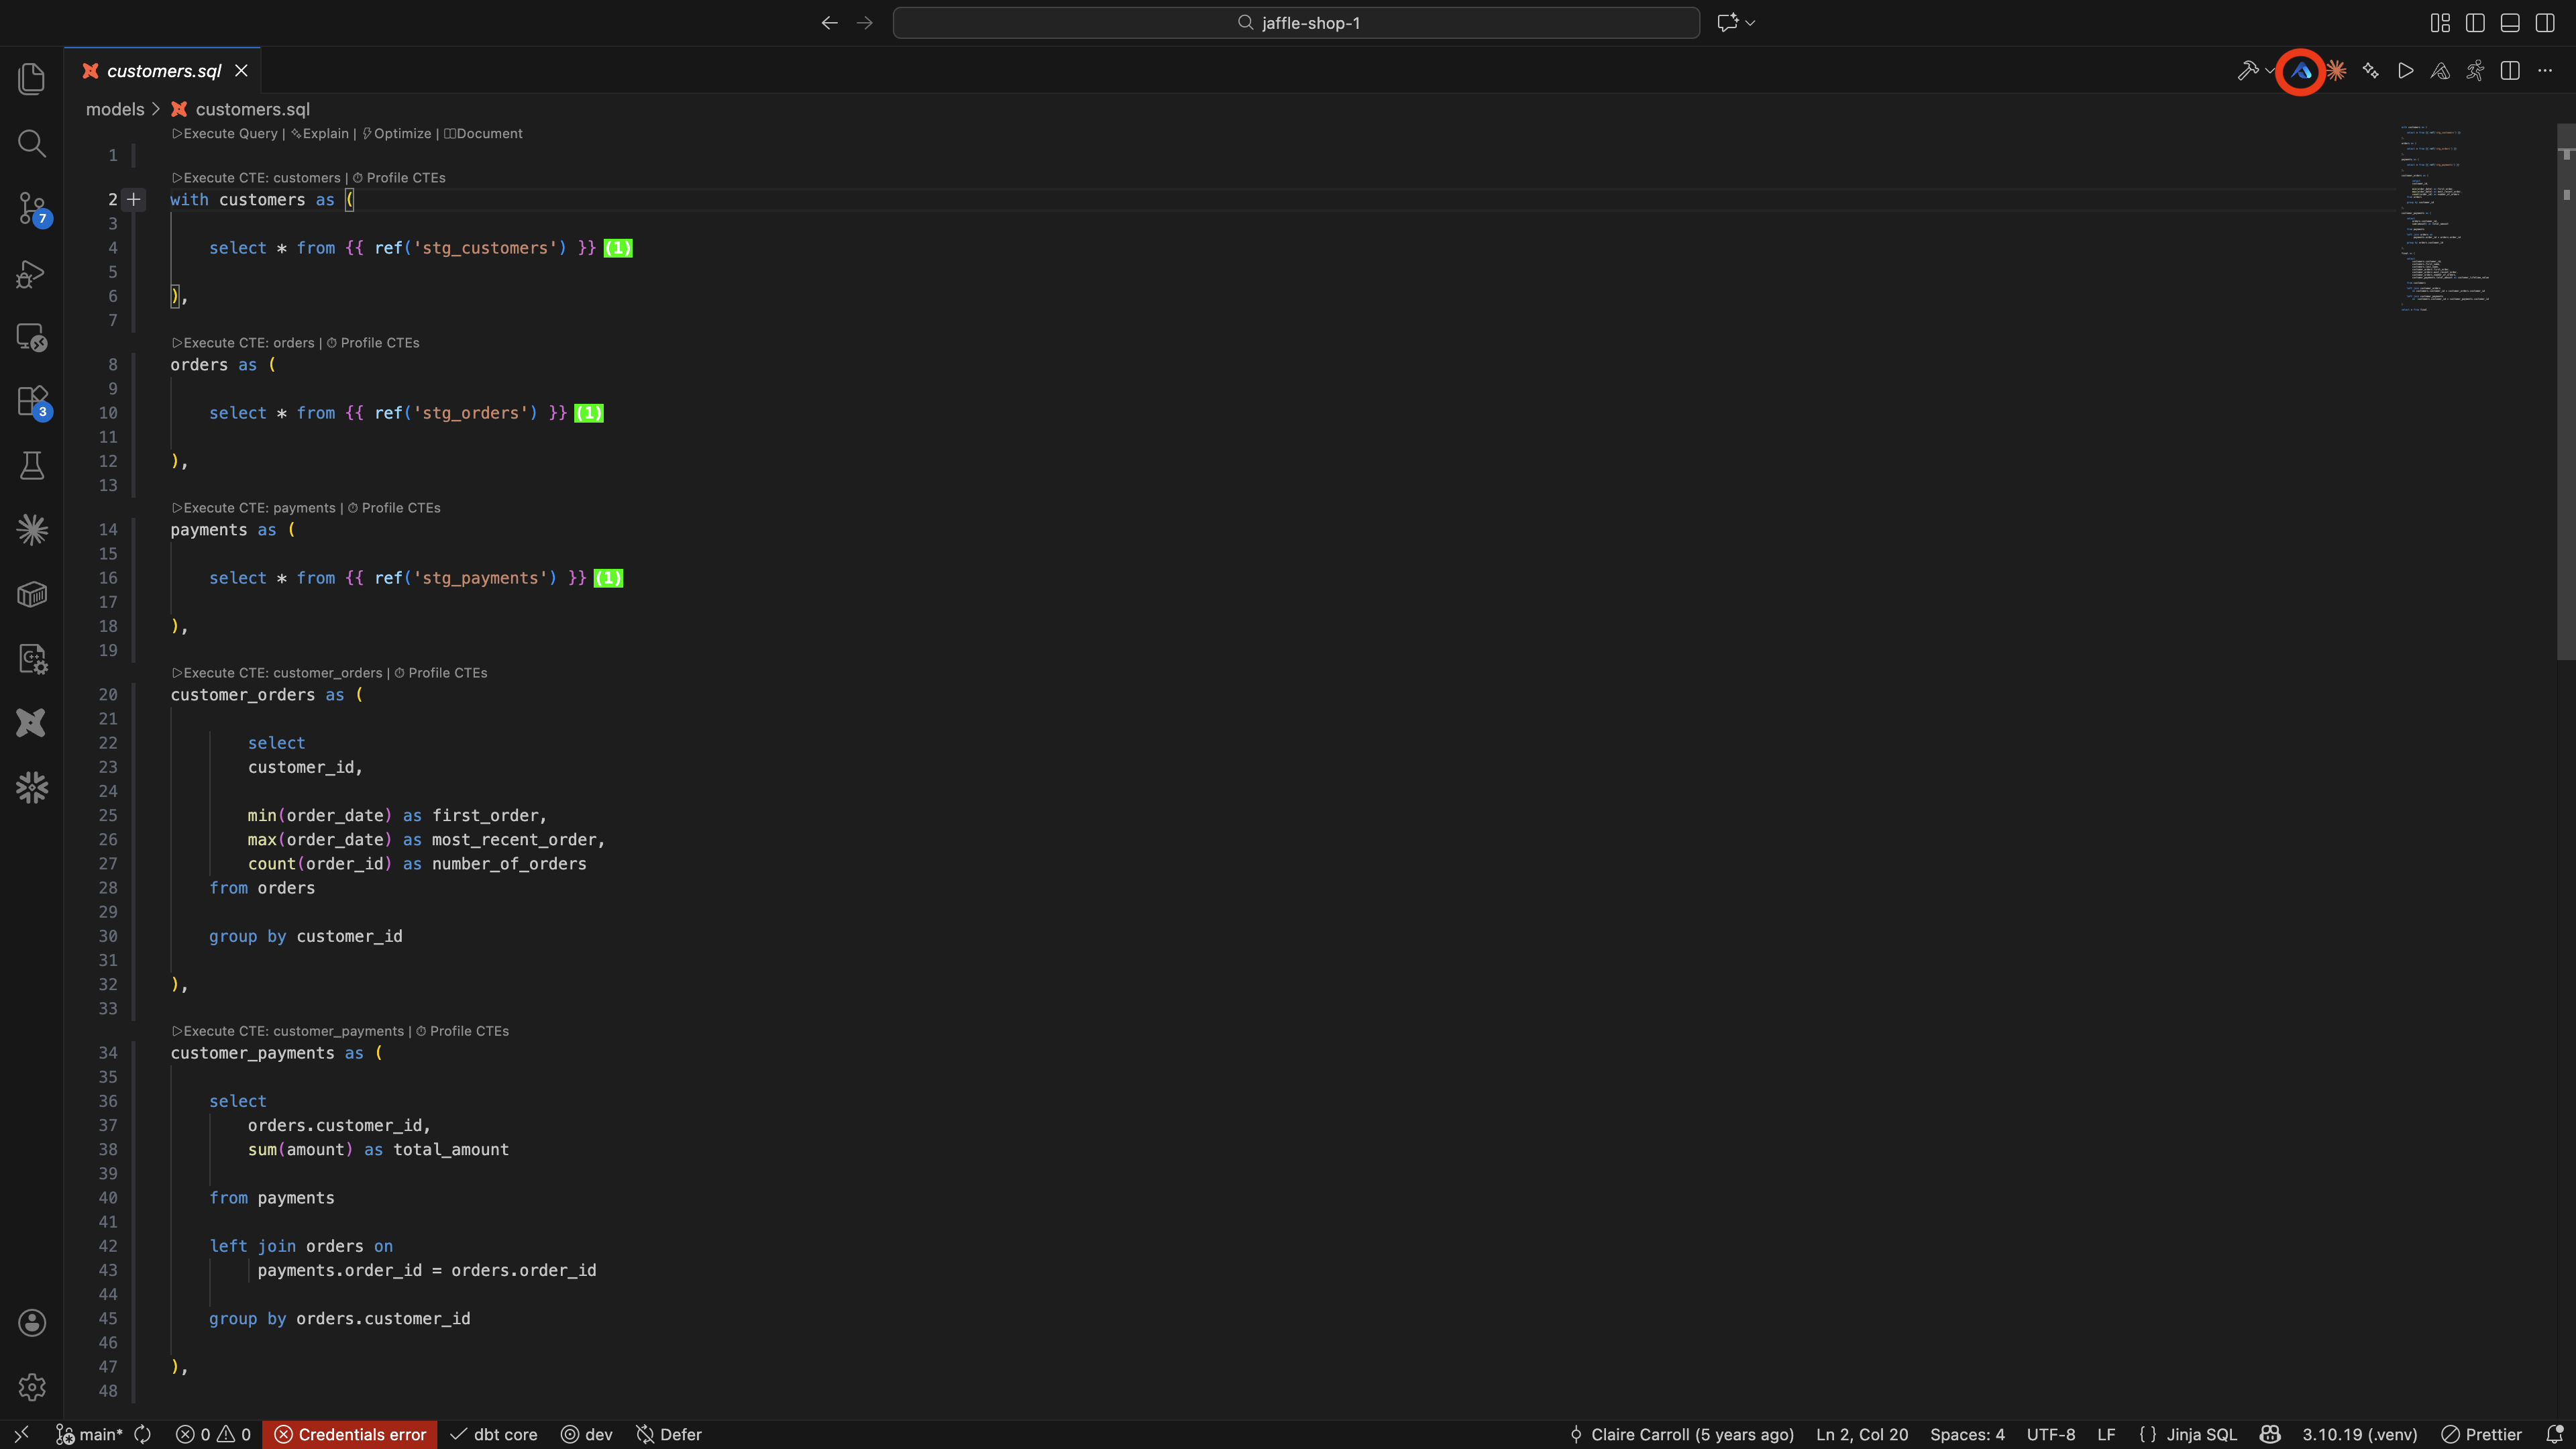Click the outlined Altimate icon in editor toolbar
The image size is (2576, 1449).
pyautogui.click(x=2440, y=71)
